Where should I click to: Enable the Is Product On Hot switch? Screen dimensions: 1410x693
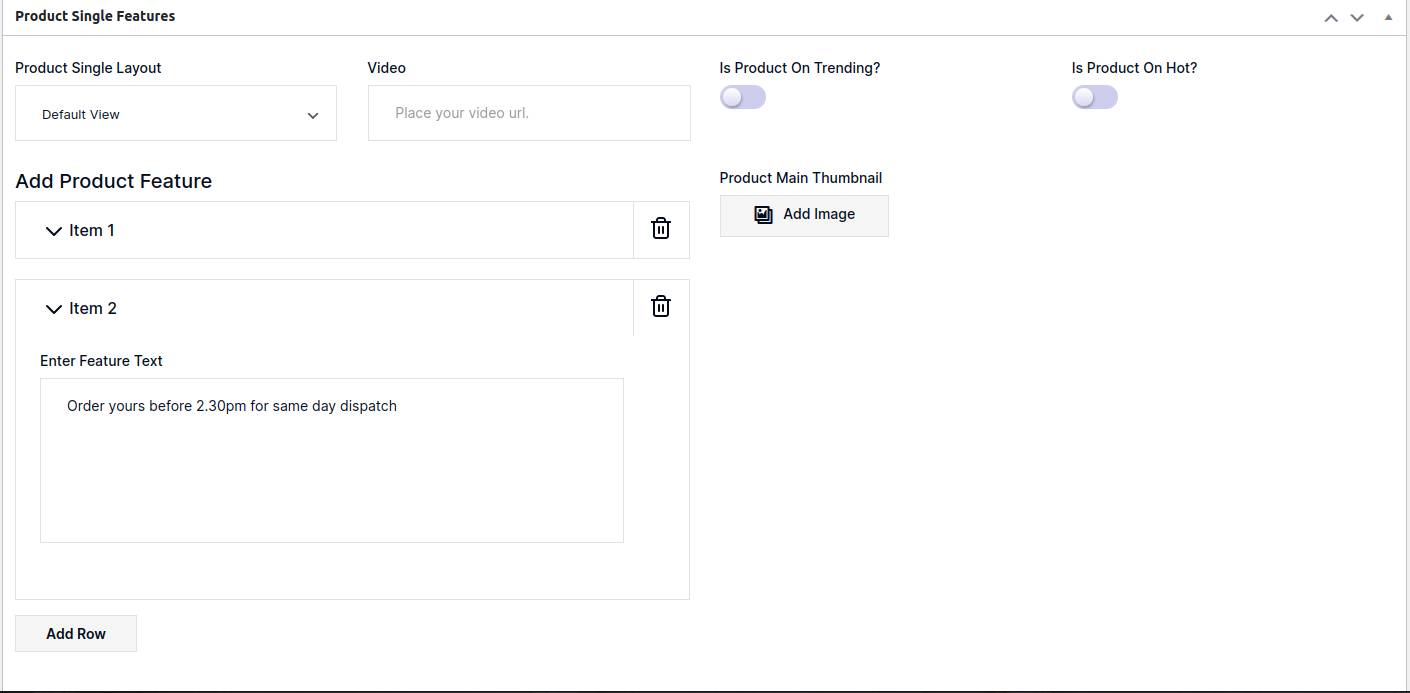[x=1094, y=97]
